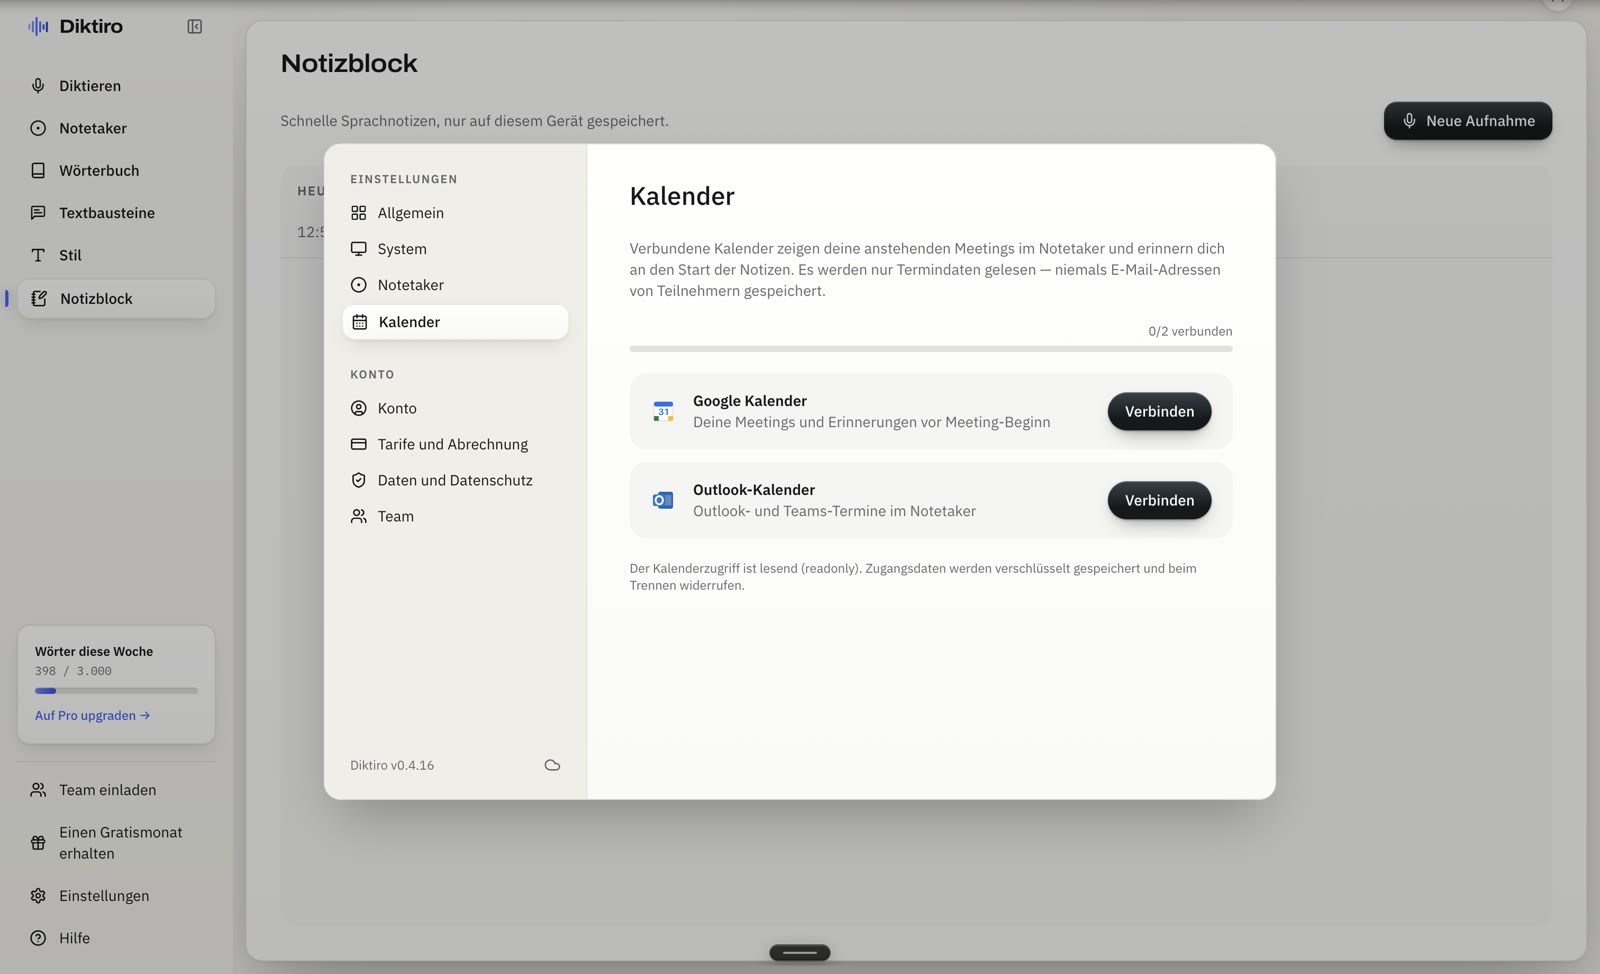
Task: Click the monitor icon beside System
Action: [x=359, y=249]
